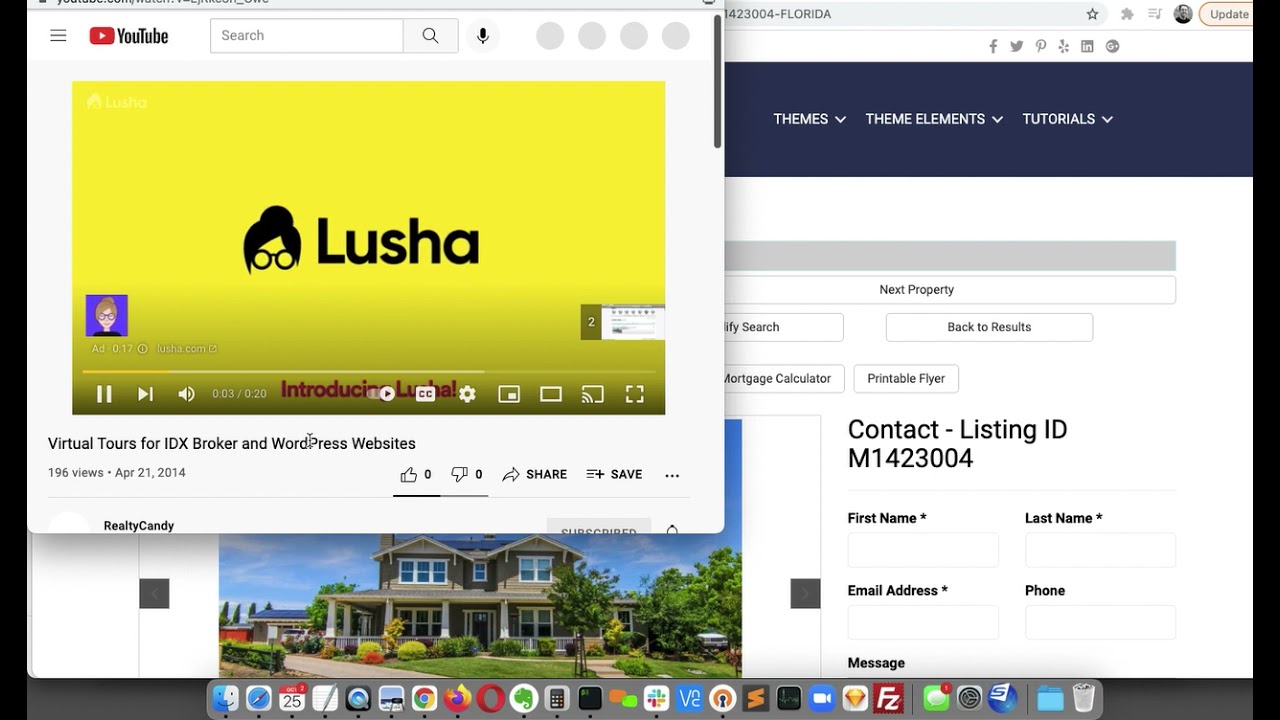This screenshot has height=720, width=1280.
Task: Launch Firefox from the dock
Action: pyautogui.click(x=457, y=698)
